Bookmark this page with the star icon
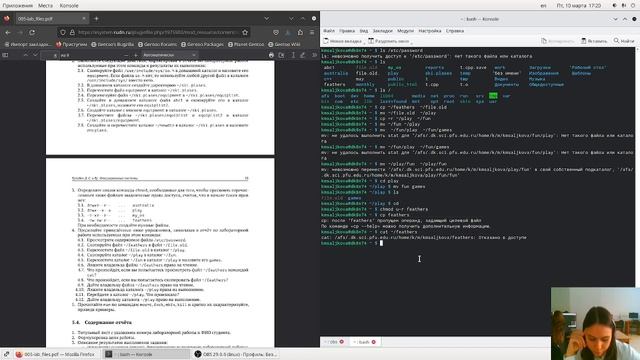640x360 pixels. tap(245, 32)
